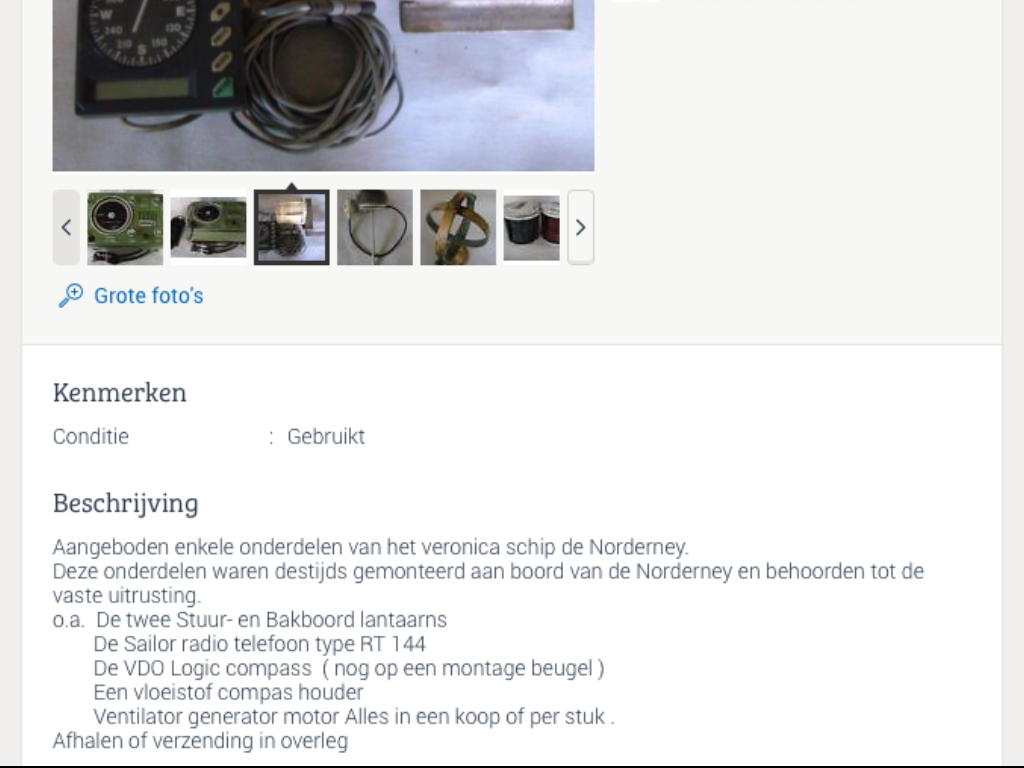Click the Beschrijving section heading
This screenshot has width=1024, height=768.
coord(125,504)
